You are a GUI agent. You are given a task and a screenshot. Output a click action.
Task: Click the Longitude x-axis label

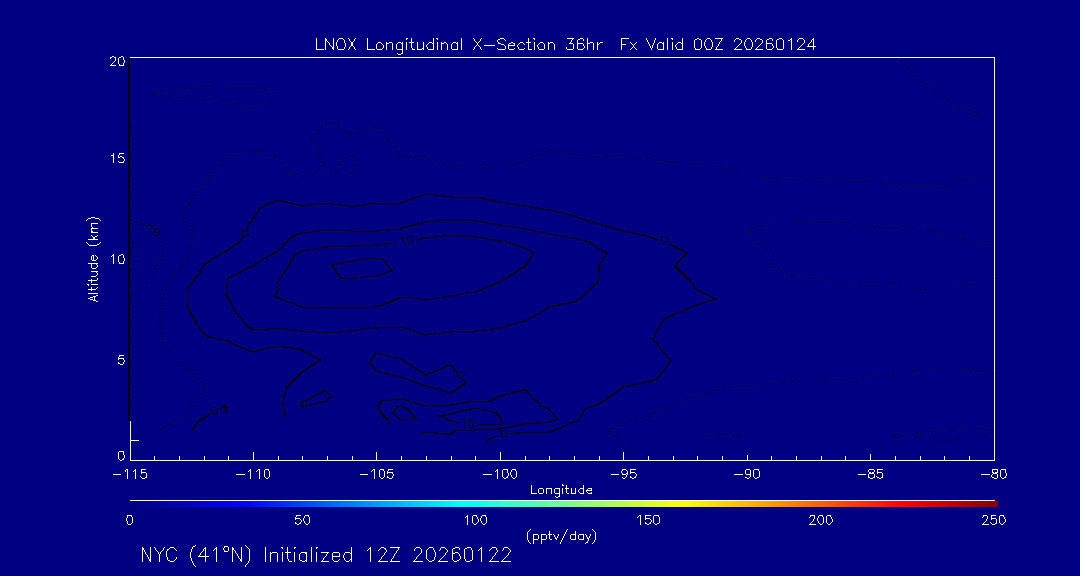pos(561,490)
